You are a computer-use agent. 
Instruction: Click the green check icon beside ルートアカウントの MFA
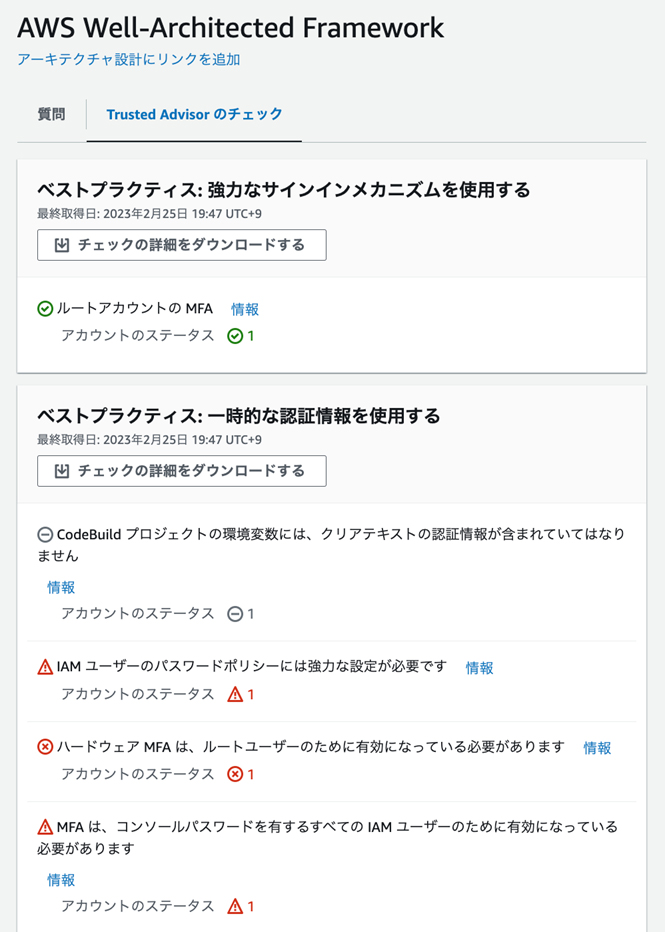(45, 309)
